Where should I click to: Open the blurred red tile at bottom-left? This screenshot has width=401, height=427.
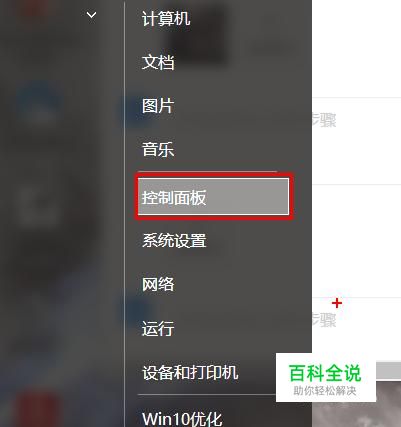37,408
